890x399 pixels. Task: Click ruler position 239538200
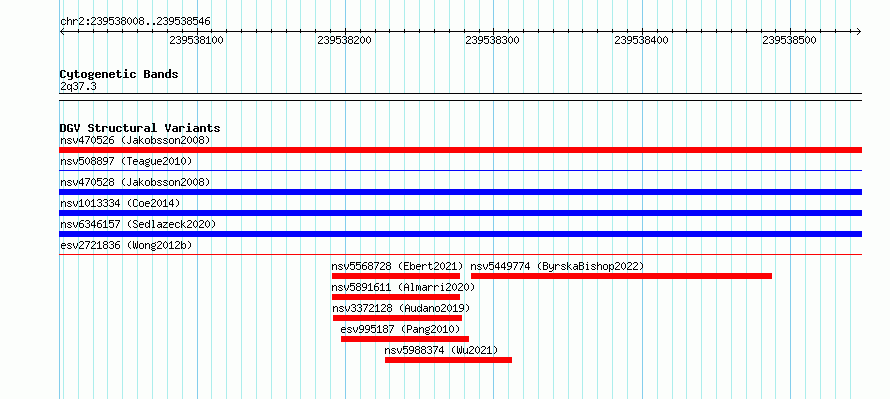pyautogui.click(x=345, y=40)
